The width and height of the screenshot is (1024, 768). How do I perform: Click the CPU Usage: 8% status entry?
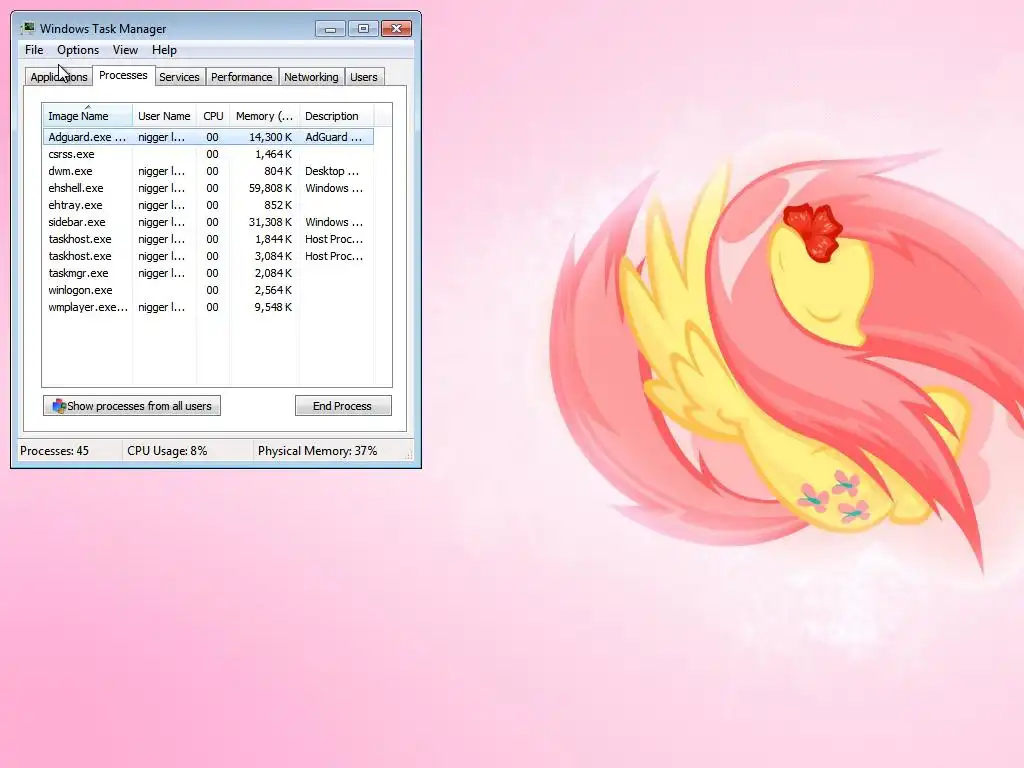tap(167, 451)
